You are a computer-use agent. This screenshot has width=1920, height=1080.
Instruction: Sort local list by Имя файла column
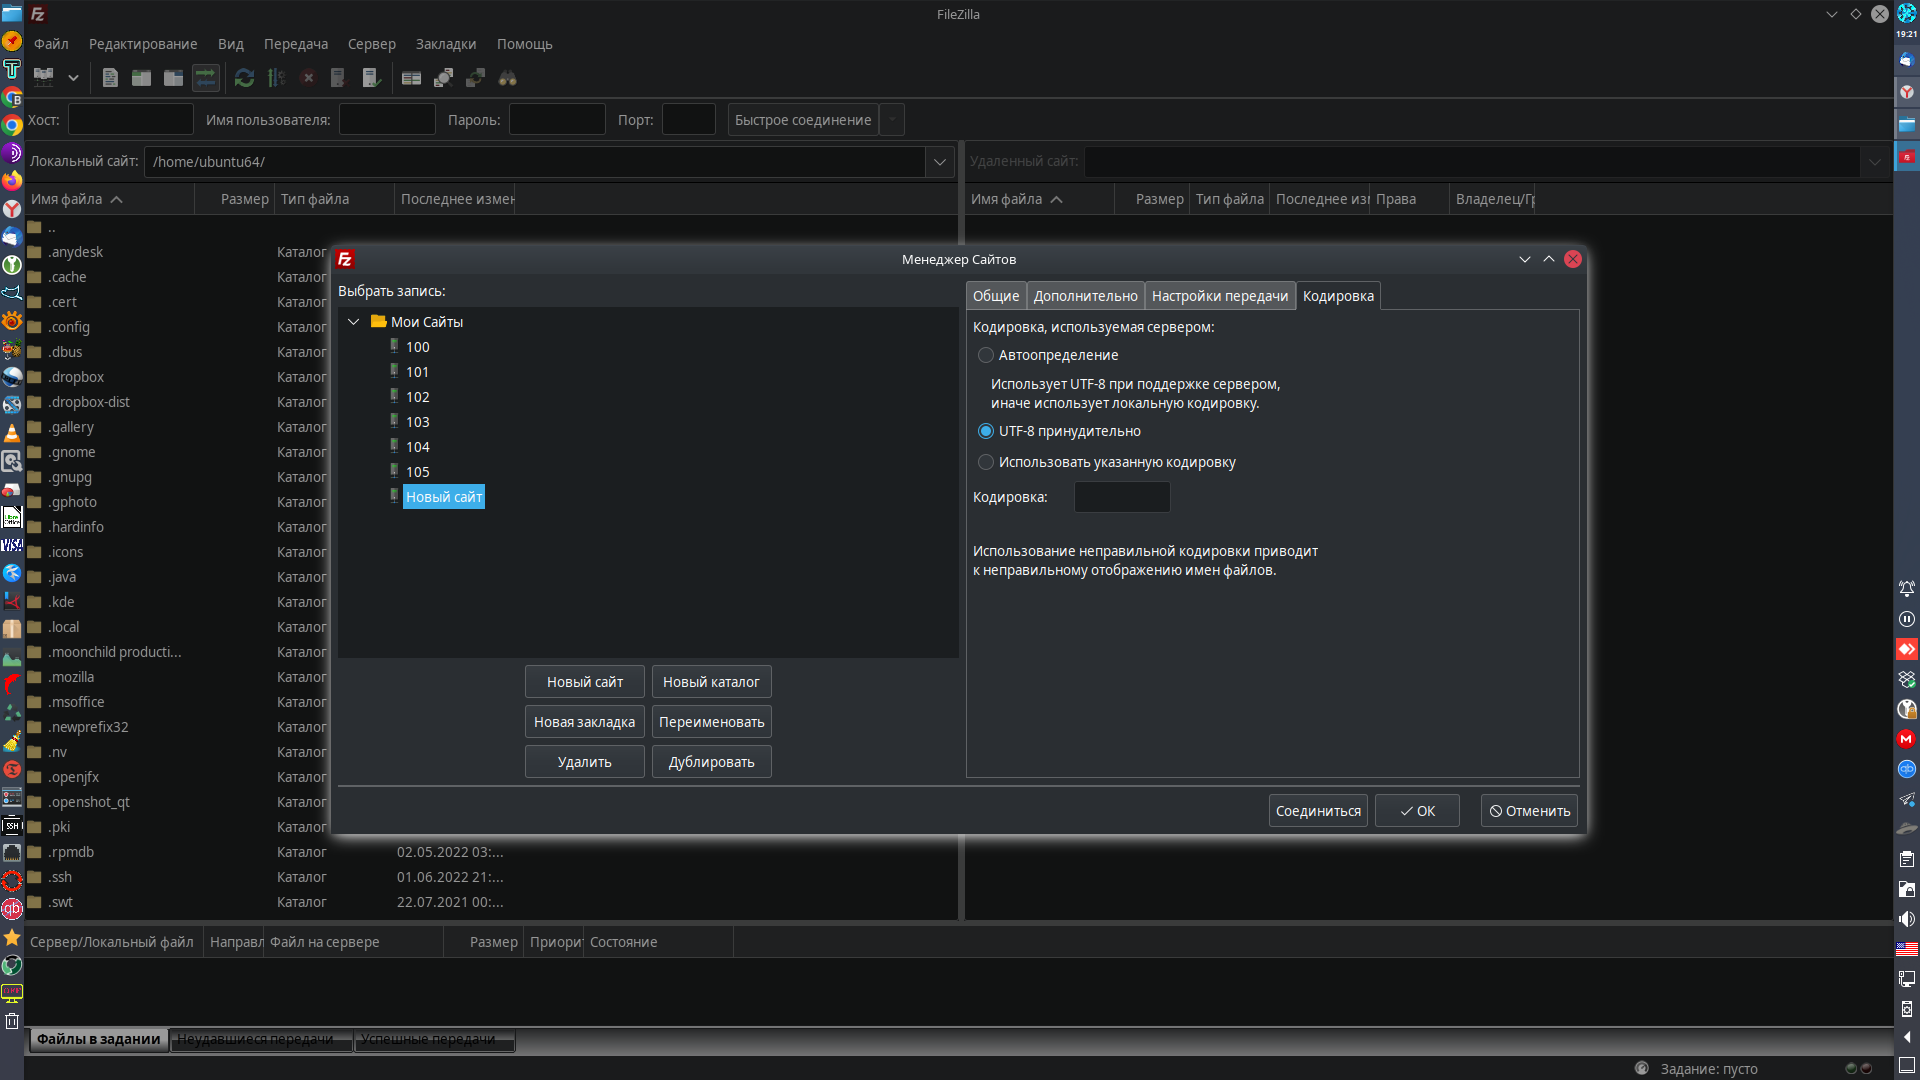click(110, 199)
